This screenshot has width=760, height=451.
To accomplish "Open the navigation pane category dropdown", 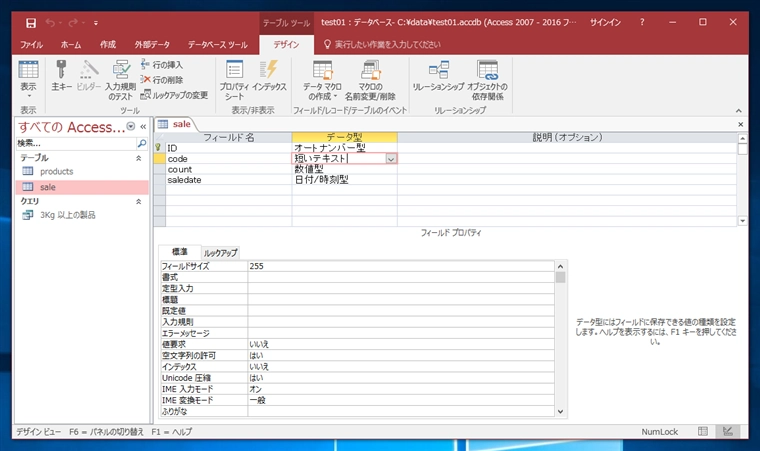I will 131,127.
